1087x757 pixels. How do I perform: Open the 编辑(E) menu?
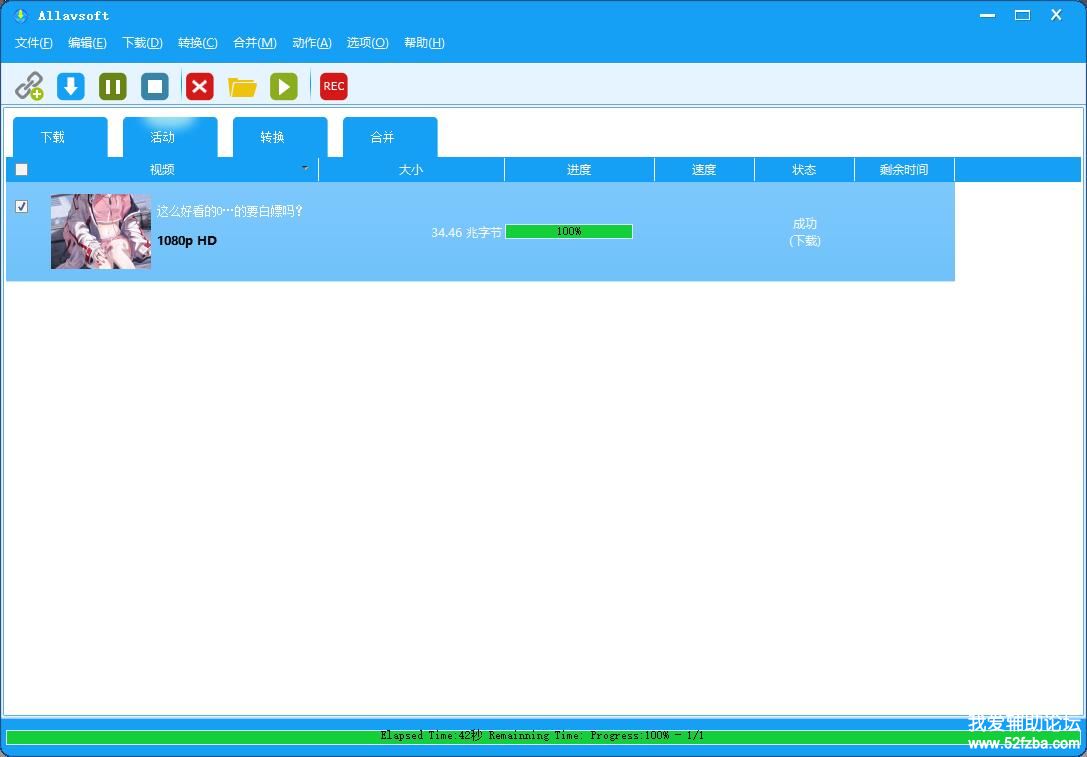[x=87, y=43]
